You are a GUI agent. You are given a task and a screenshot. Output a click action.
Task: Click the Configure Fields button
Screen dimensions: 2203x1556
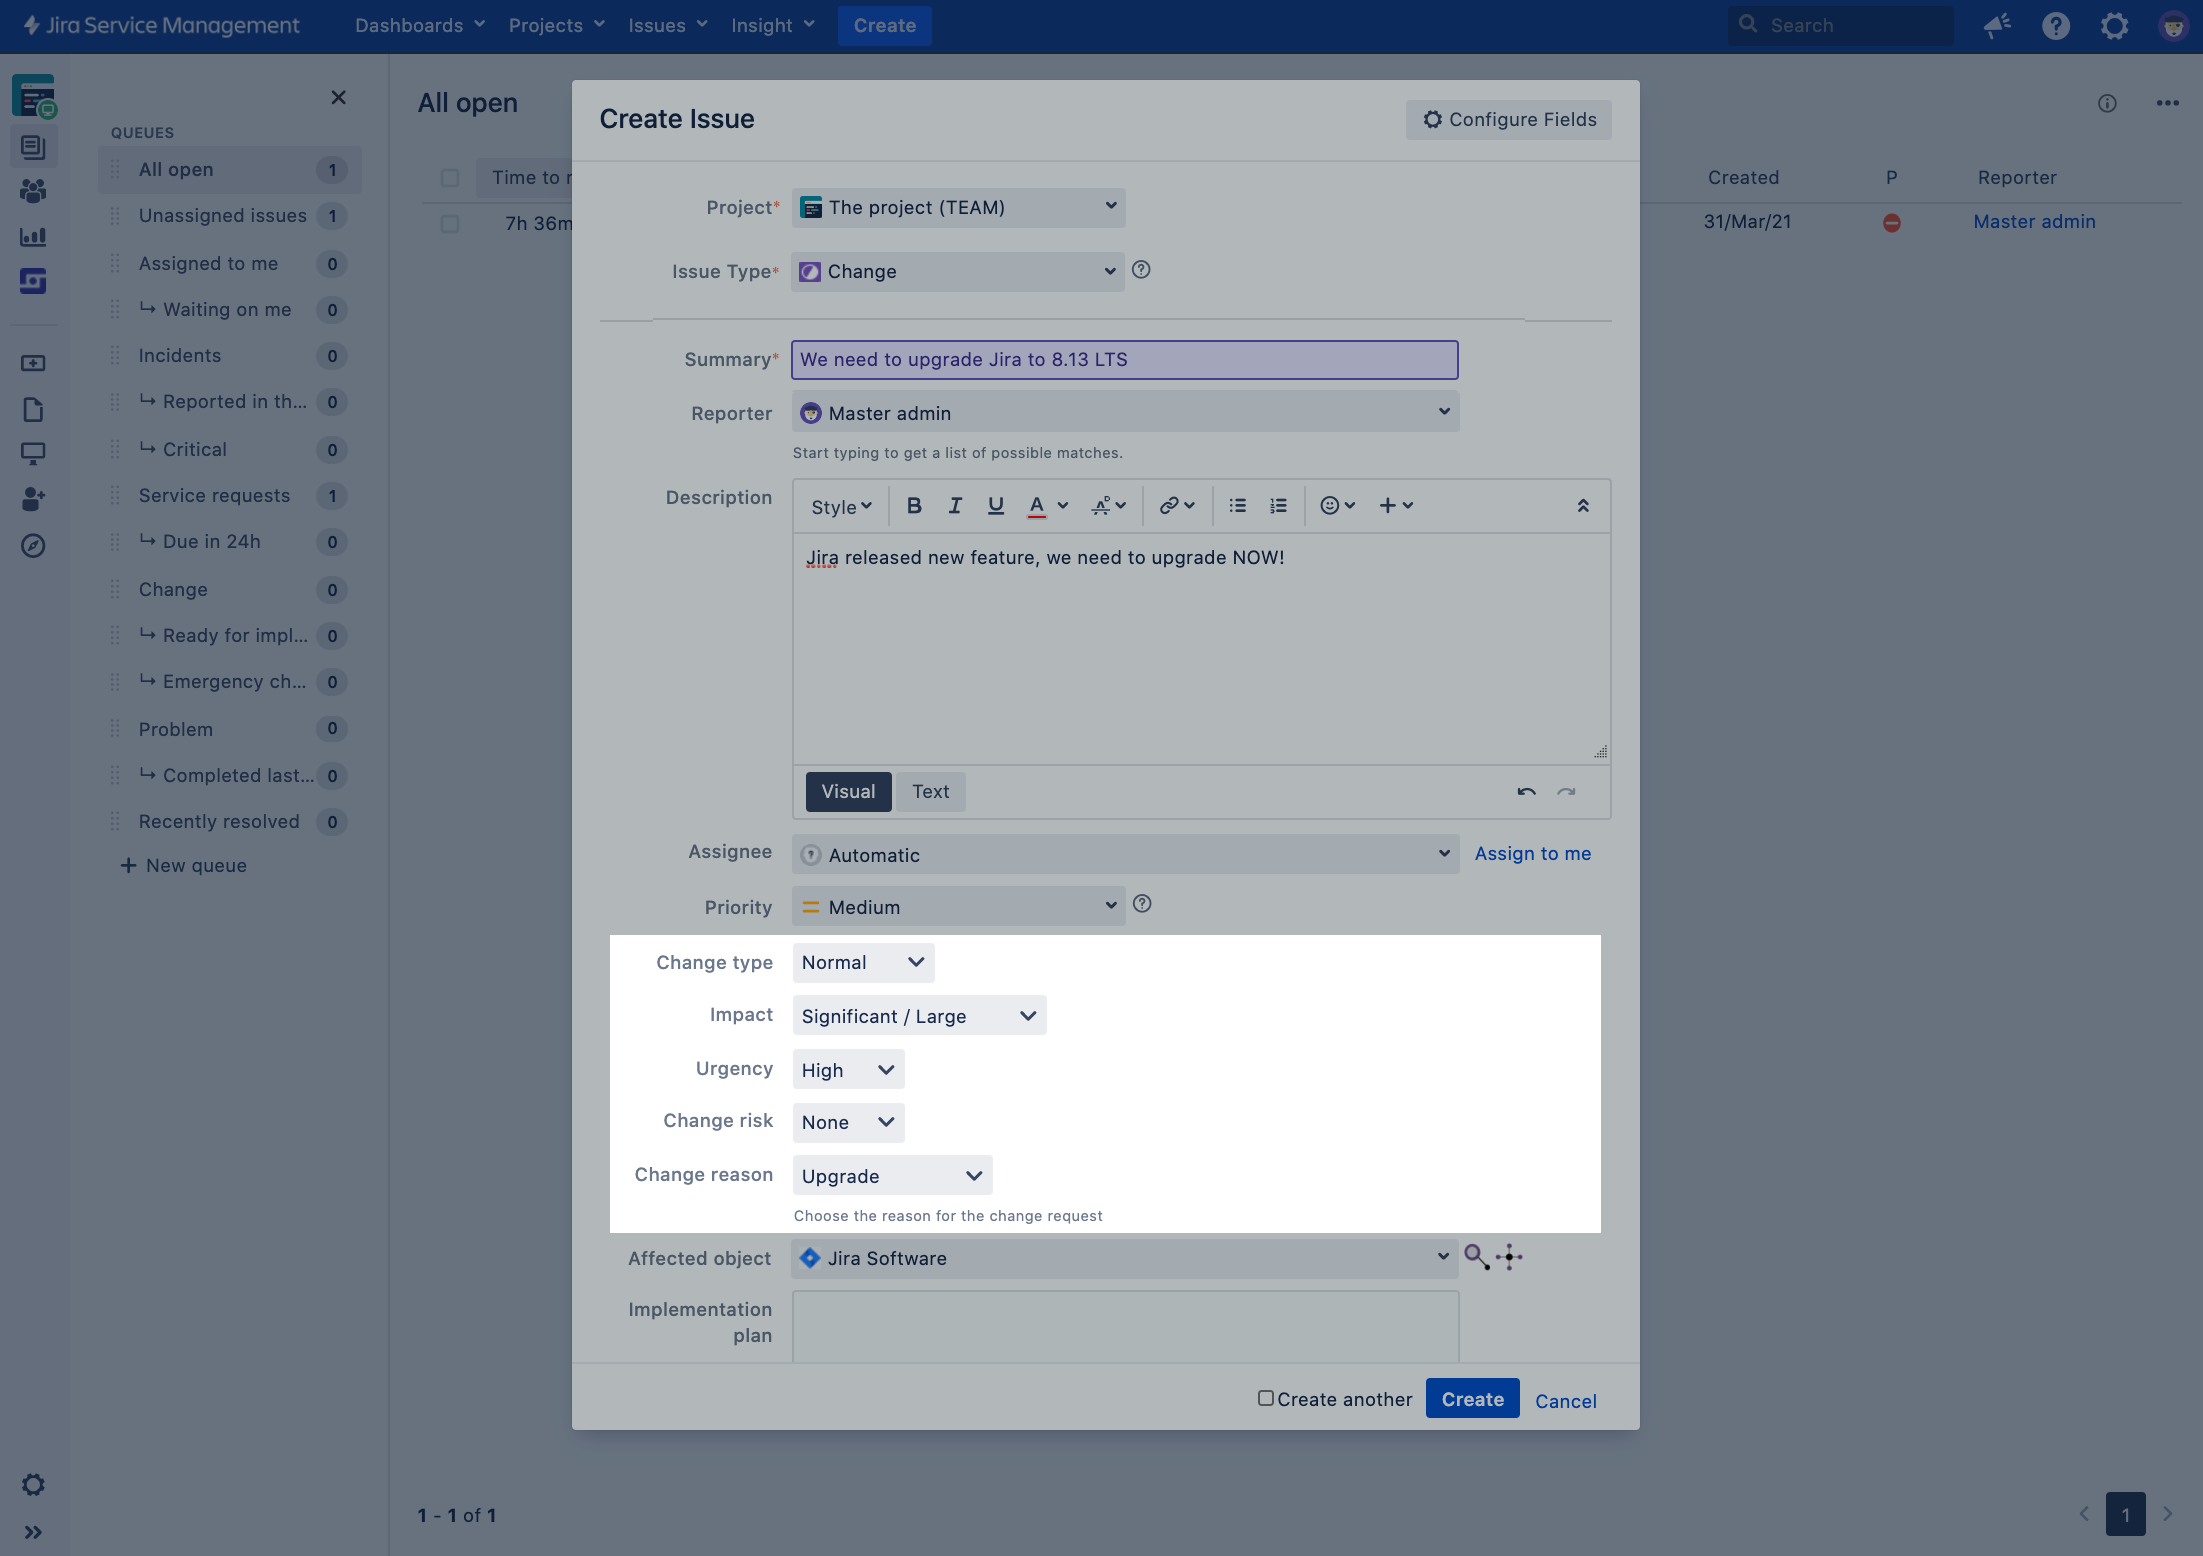[x=1508, y=120]
